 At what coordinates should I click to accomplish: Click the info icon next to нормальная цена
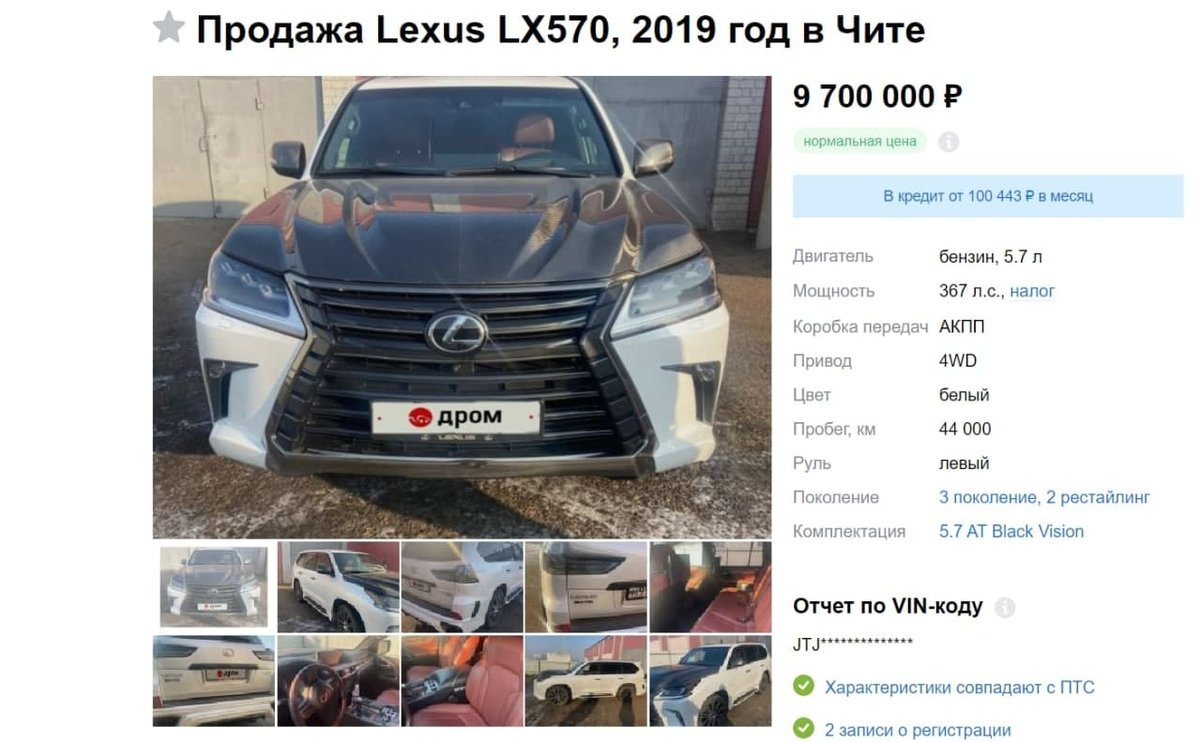click(x=949, y=142)
